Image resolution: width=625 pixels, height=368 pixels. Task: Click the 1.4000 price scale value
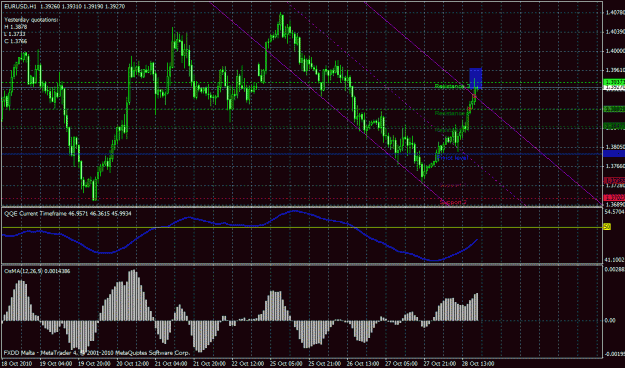[615, 51]
